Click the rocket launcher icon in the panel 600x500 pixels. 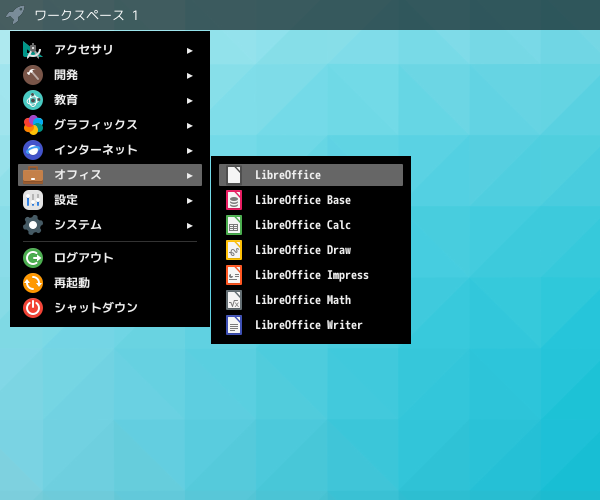point(15,15)
